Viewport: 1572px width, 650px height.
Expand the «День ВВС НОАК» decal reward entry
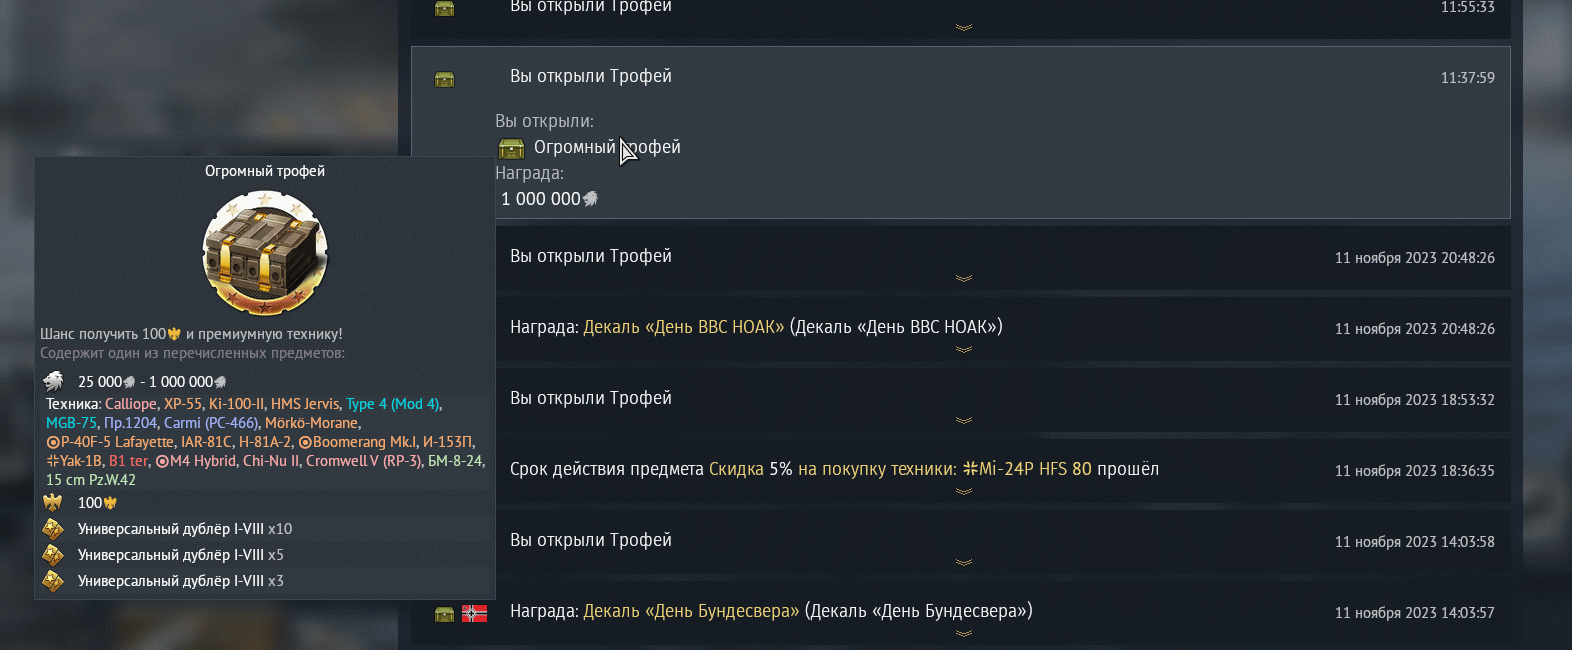pyautogui.click(x=963, y=350)
